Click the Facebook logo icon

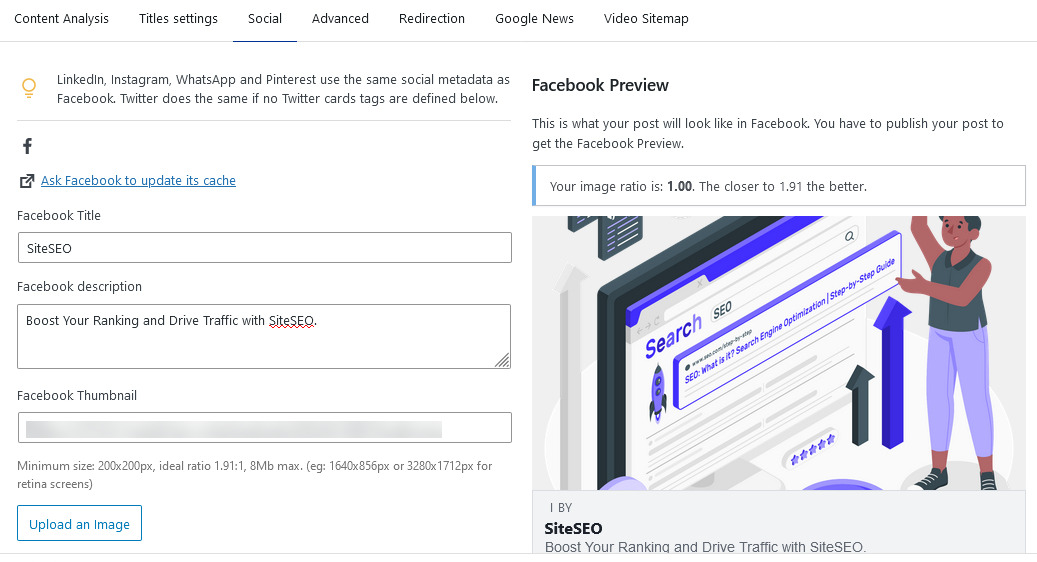[x=27, y=146]
